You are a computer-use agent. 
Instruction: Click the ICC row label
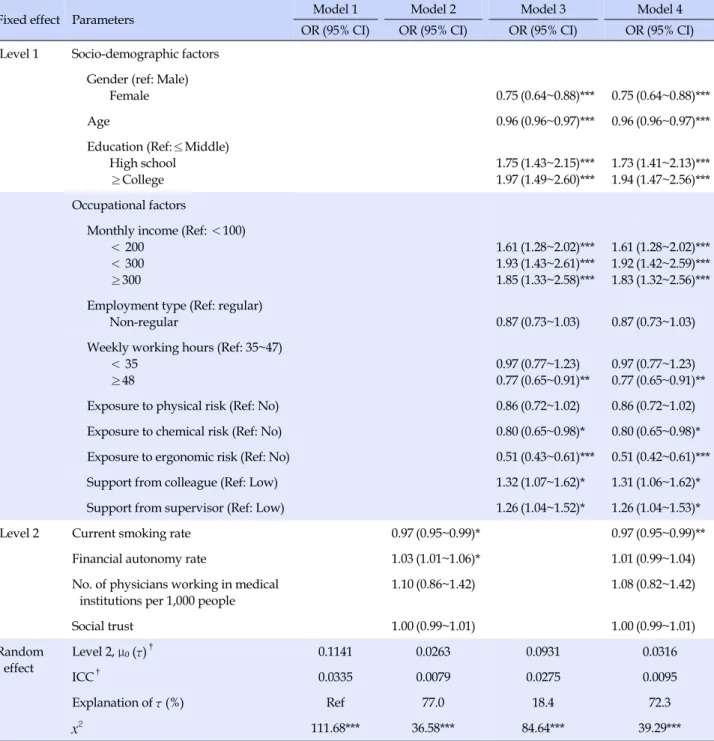[x=86, y=676]
